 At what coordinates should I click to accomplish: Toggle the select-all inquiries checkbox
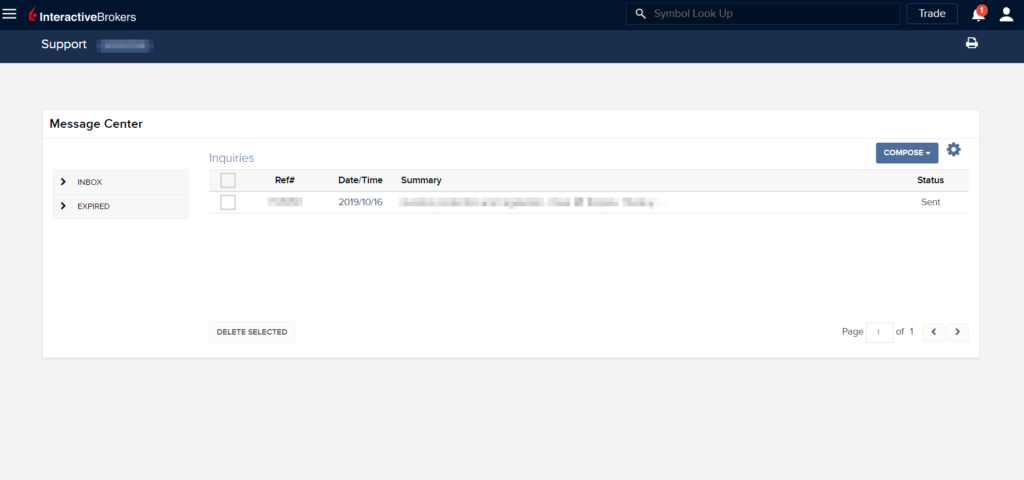[x=228, y=181]
